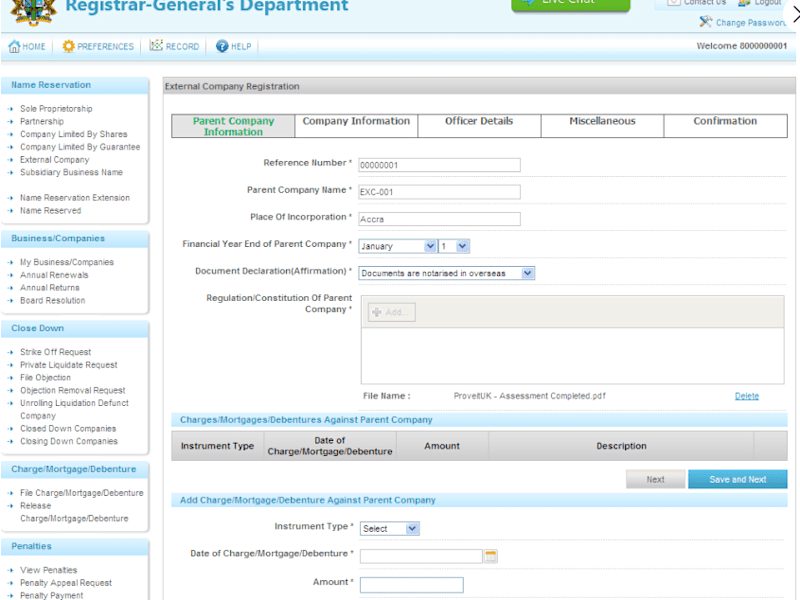This screenshot has height=600, width=800.
Task: Click the Contact Us link
Action: [x=705, y=3]
